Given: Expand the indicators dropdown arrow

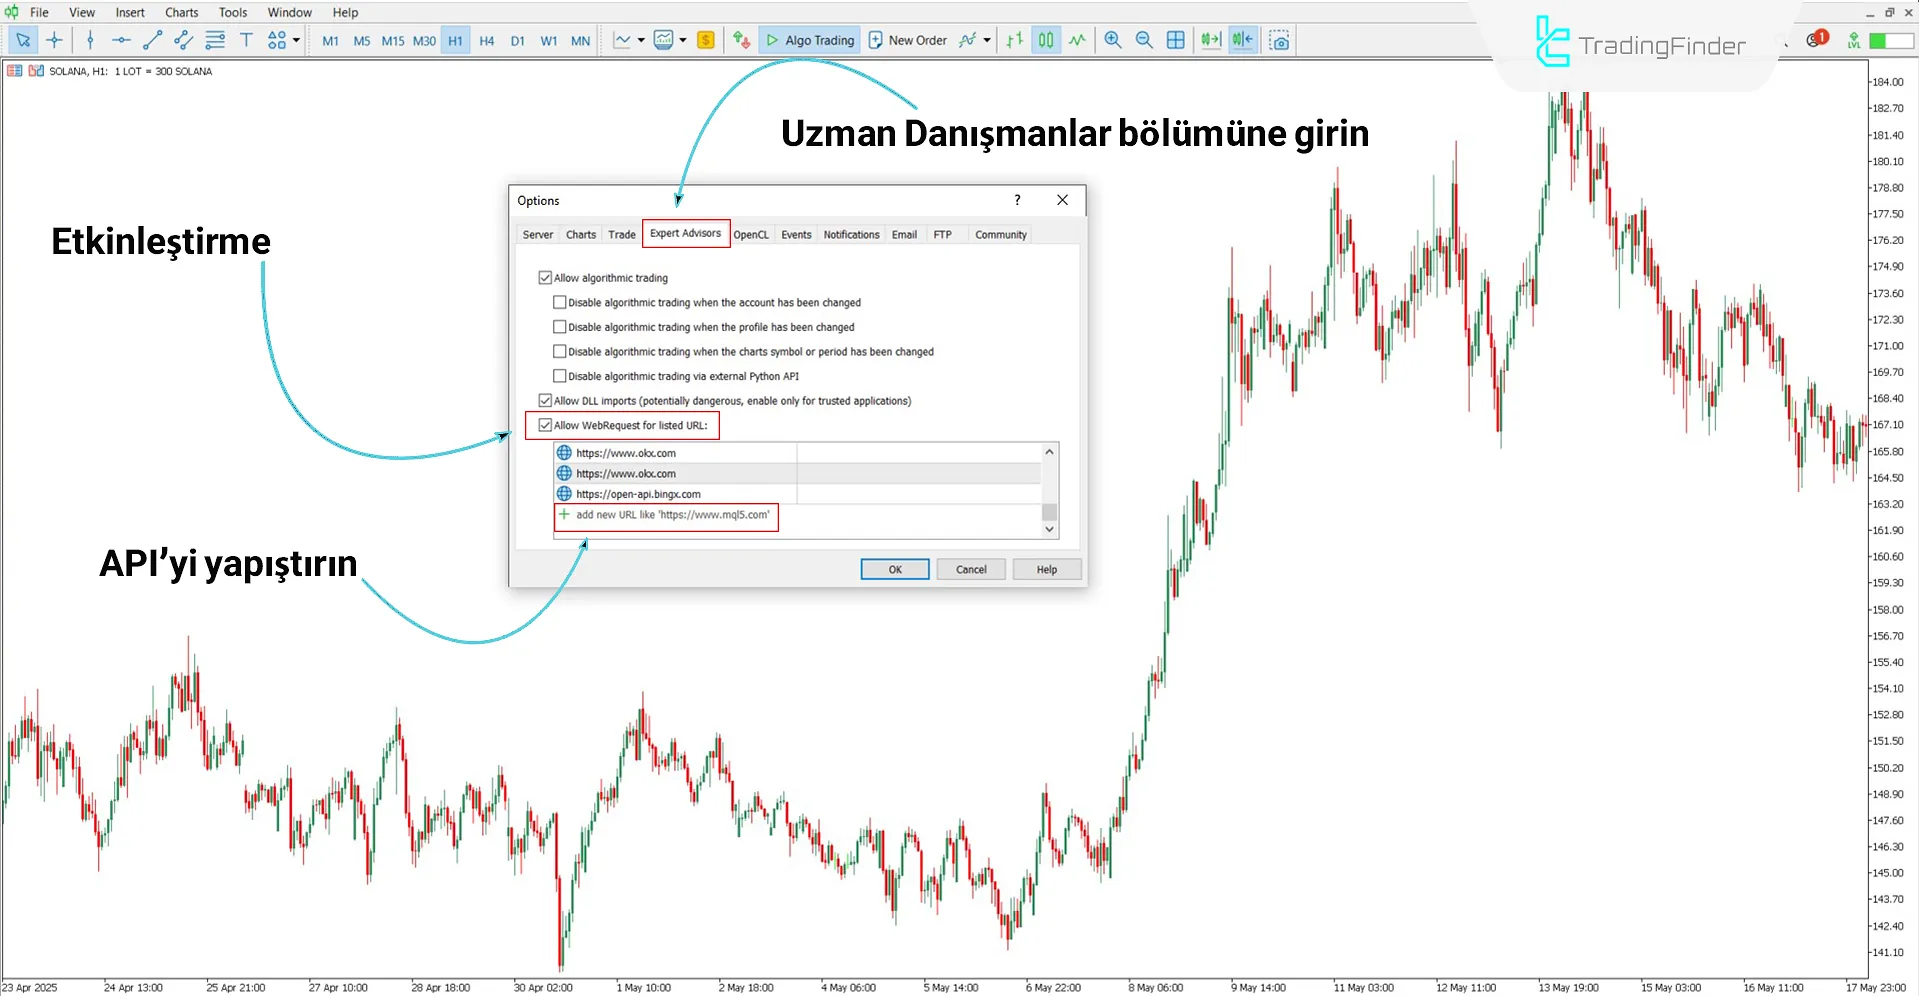Looking at the screenshot, I should (x=987, y=40).
